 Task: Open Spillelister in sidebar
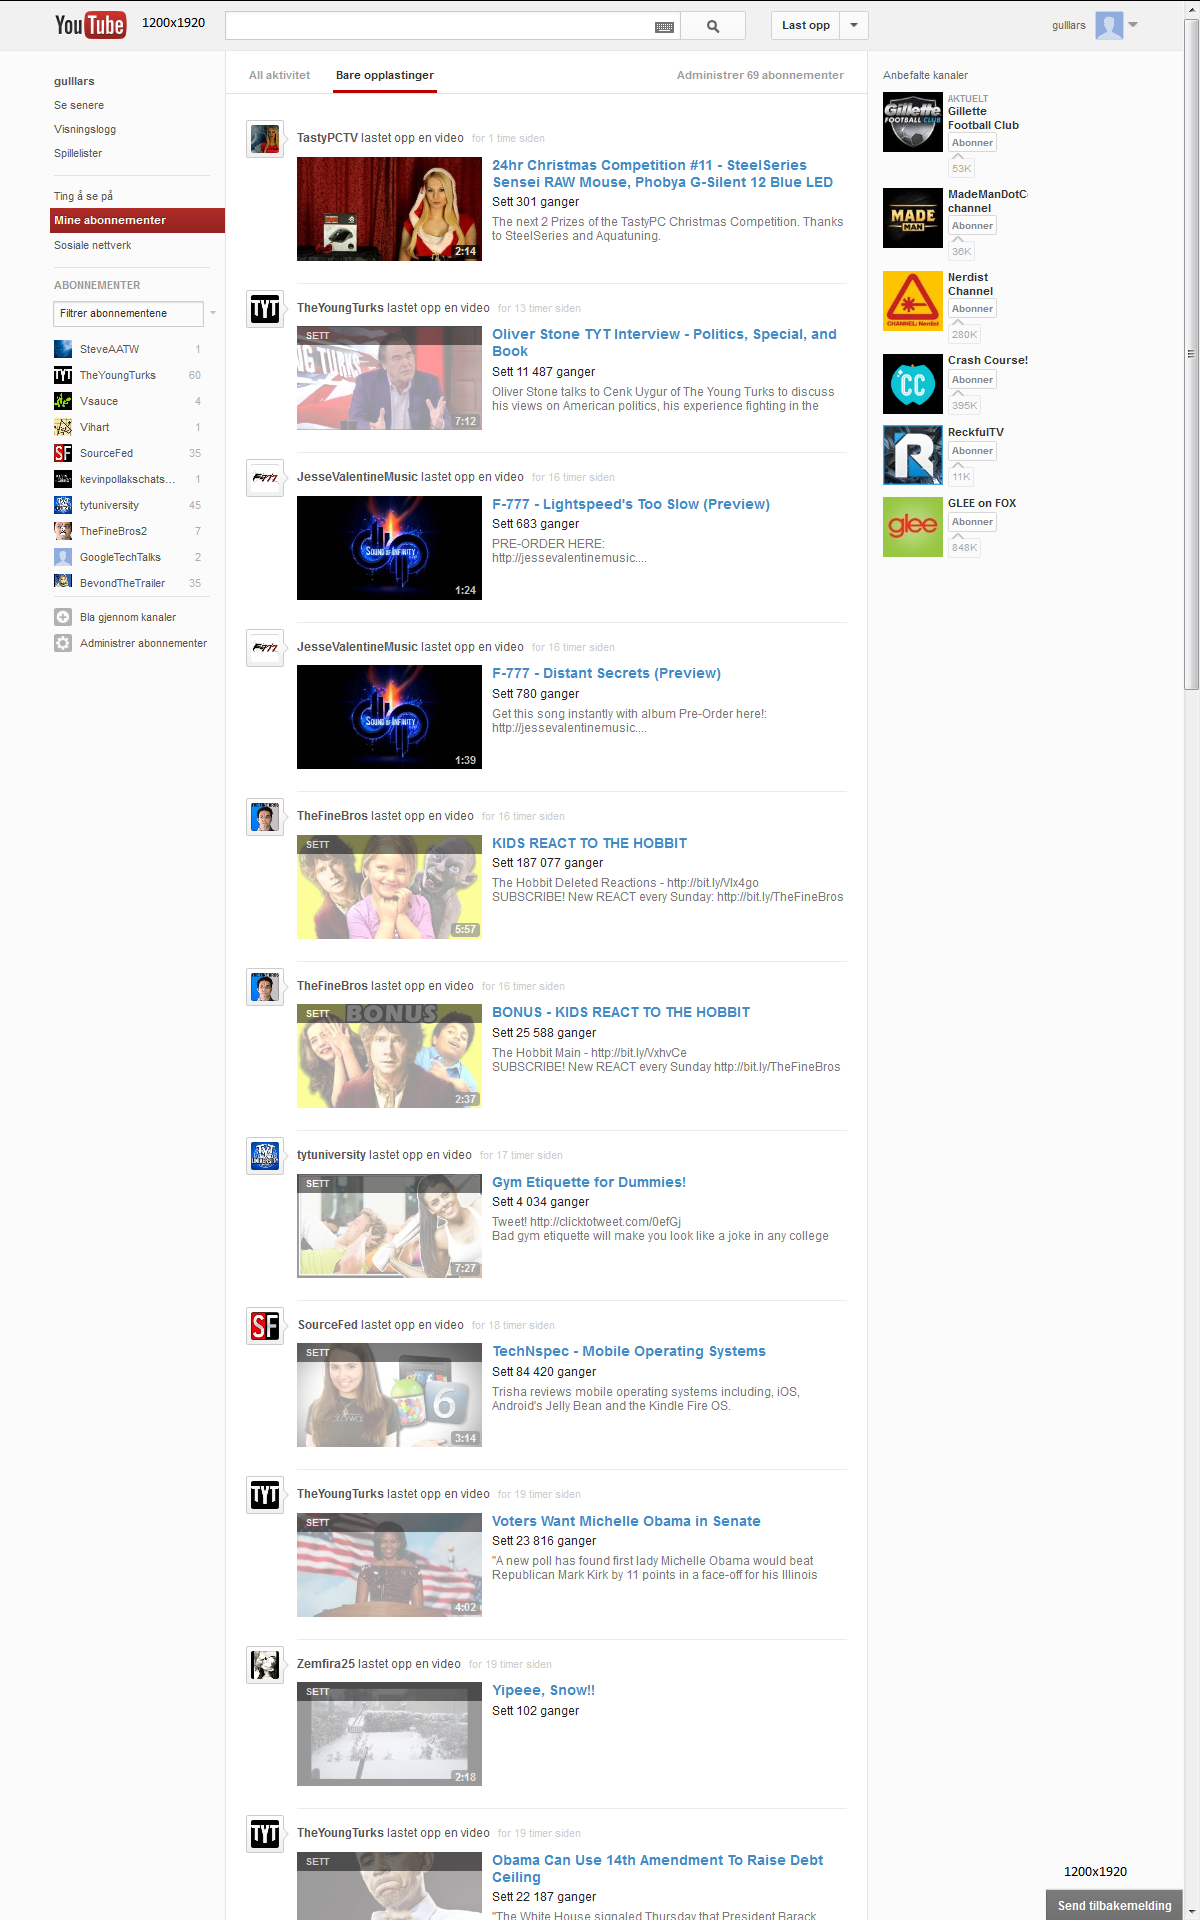tap(78, 153)
